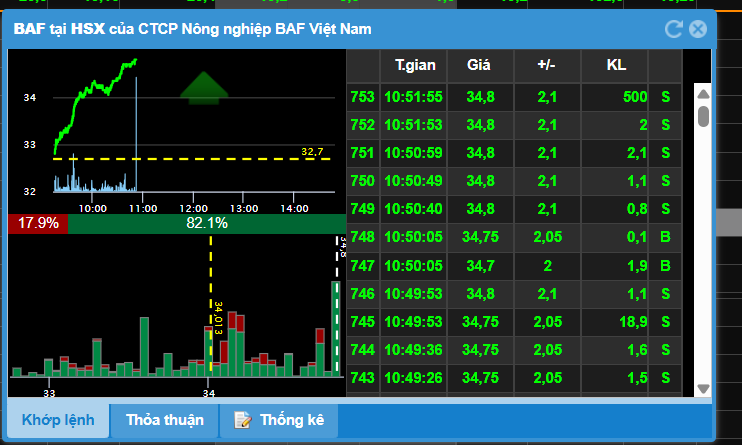The width and height of the screenshot is (742, 445).
Task: Select the +/- column header
Action: 548,65
